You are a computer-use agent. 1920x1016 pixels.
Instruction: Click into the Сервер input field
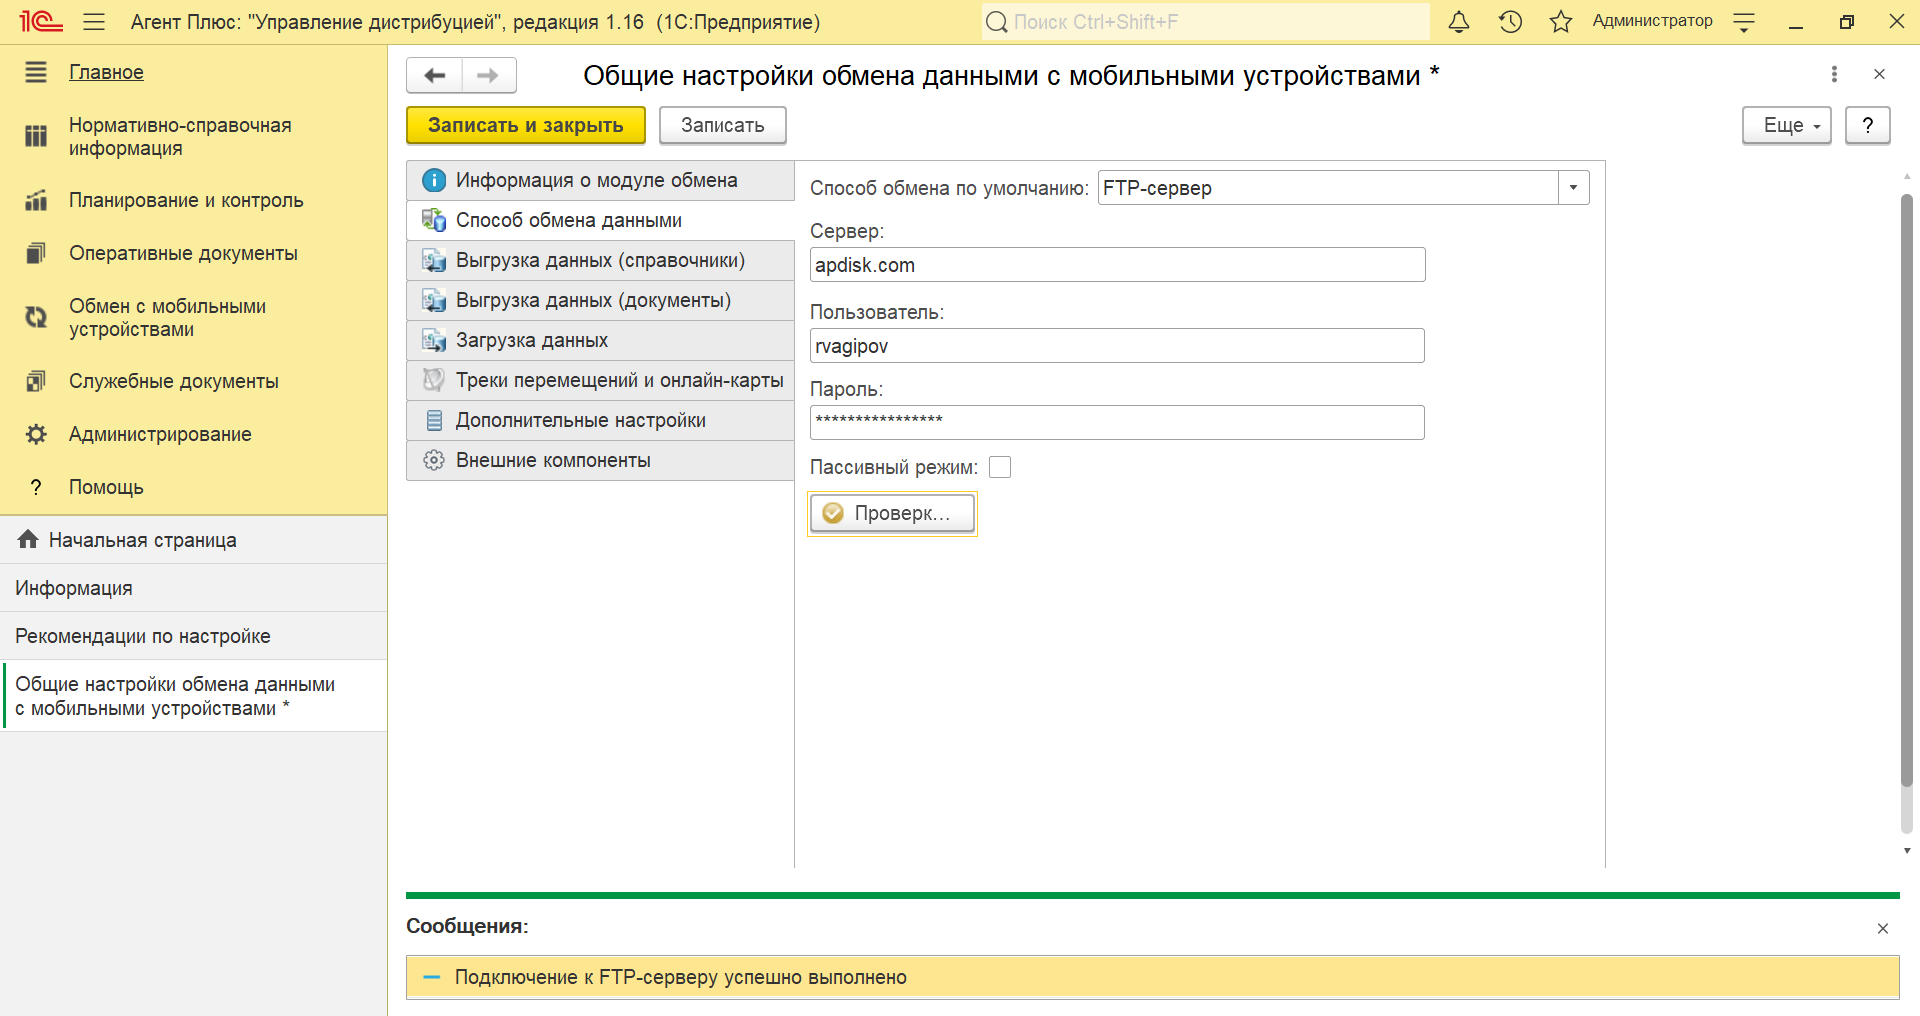pyautogui.click(x=1116, y=265)
